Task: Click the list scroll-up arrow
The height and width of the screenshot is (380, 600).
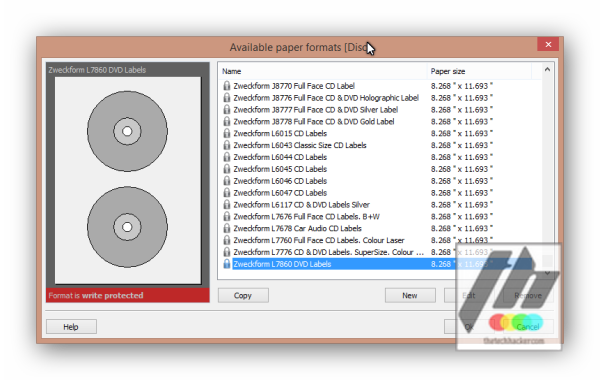Action: pos(547,70)
